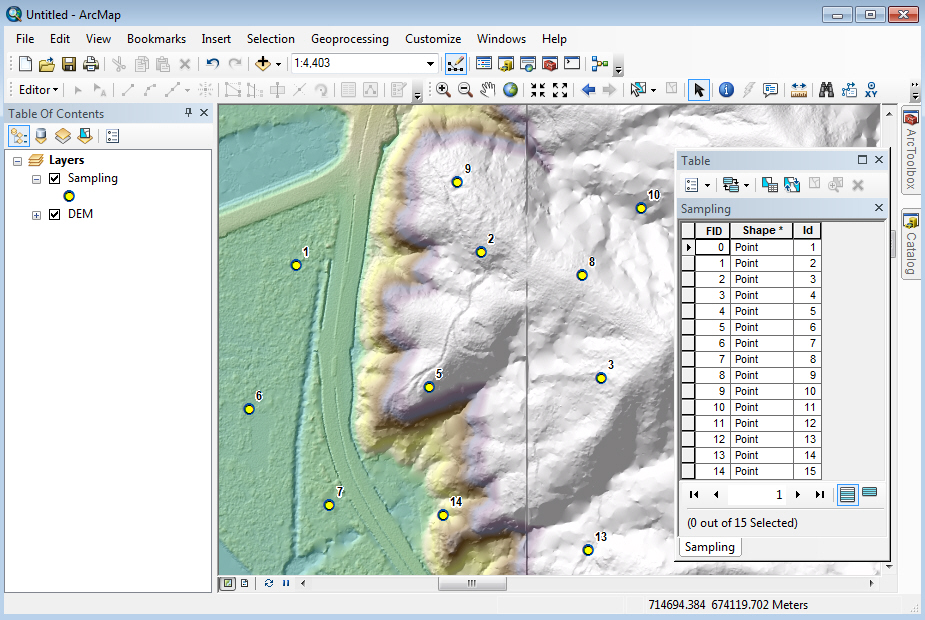Select the Identify tool
This screenshot has width=925, height=620.
pyautogui.click(x=726, y=89)
